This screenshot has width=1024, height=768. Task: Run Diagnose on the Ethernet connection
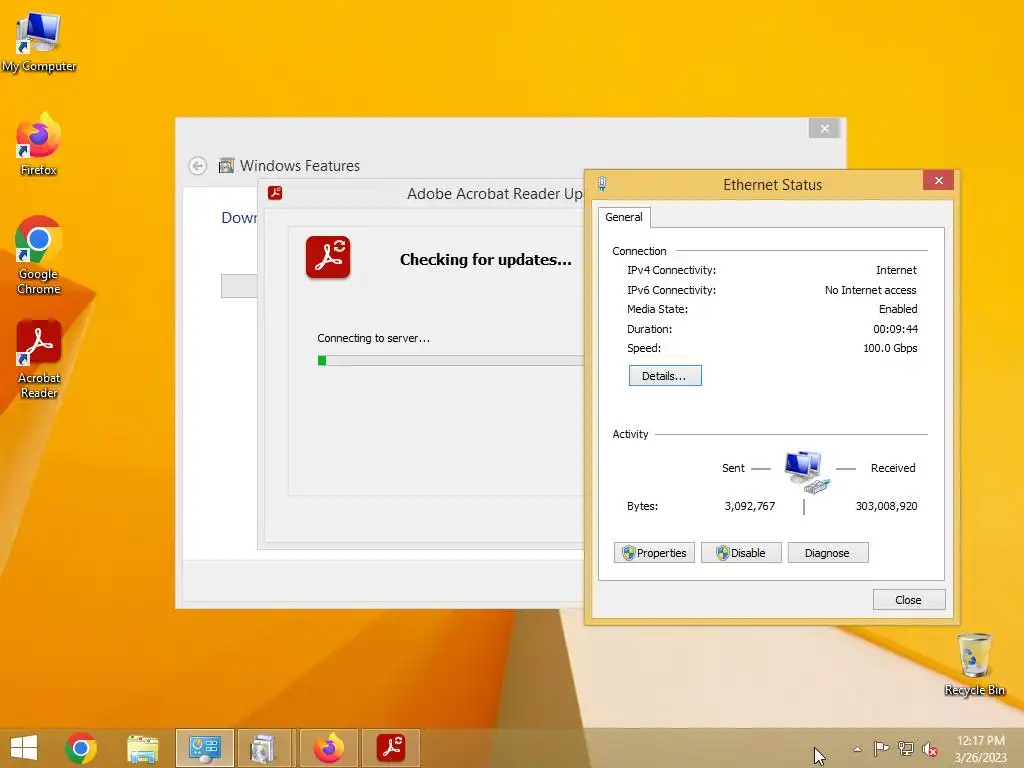tap(828, 552)
